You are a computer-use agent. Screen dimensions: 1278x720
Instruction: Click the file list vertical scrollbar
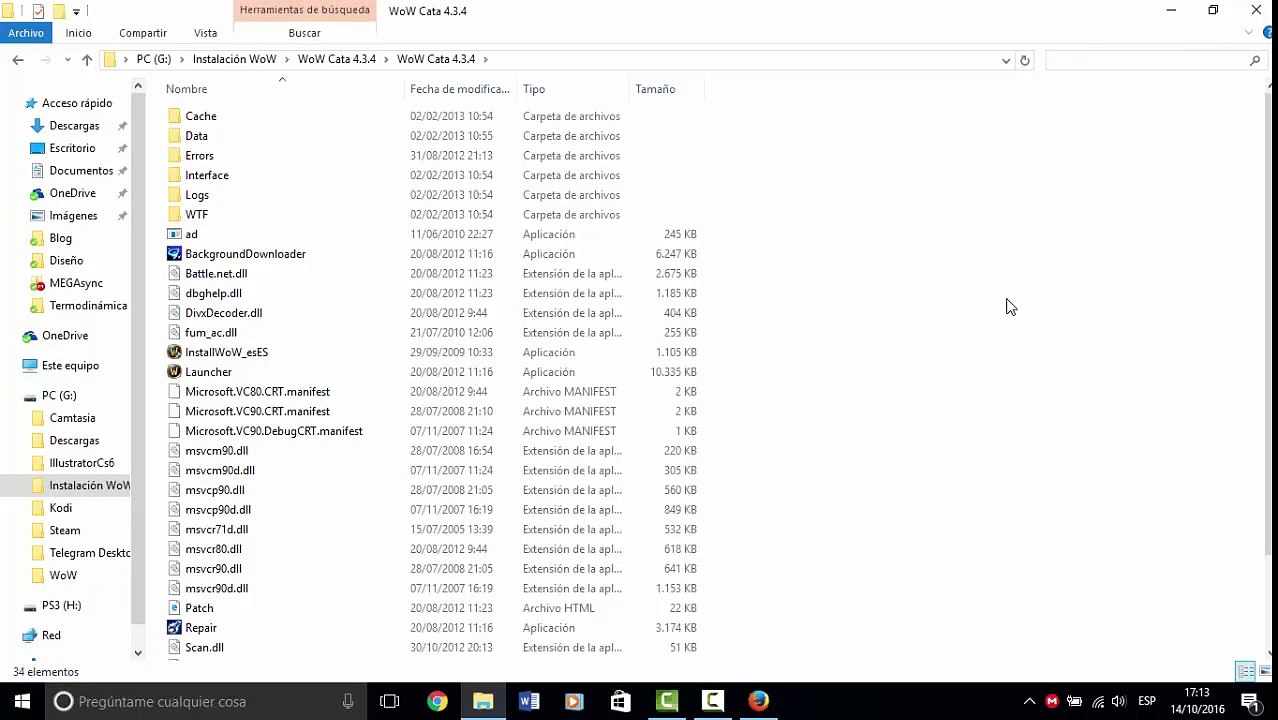click(1271, 325)
